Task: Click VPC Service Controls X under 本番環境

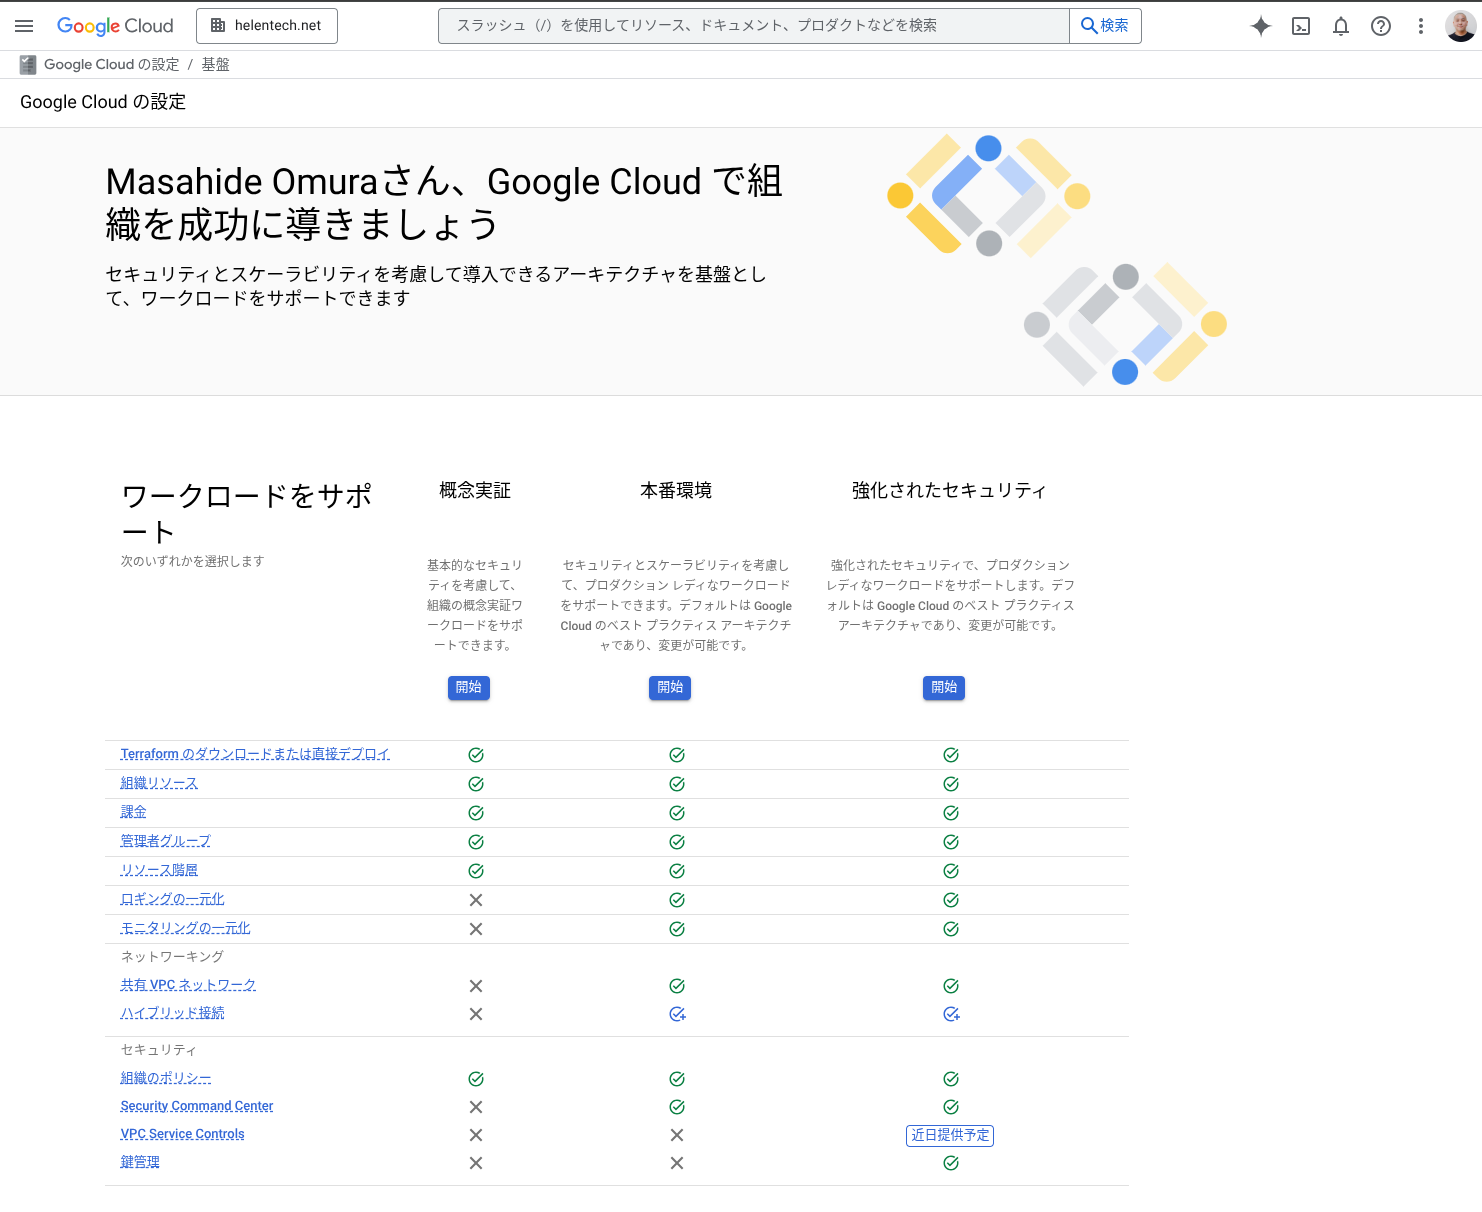Action: pyautogui.click(x=677, y=1135)
